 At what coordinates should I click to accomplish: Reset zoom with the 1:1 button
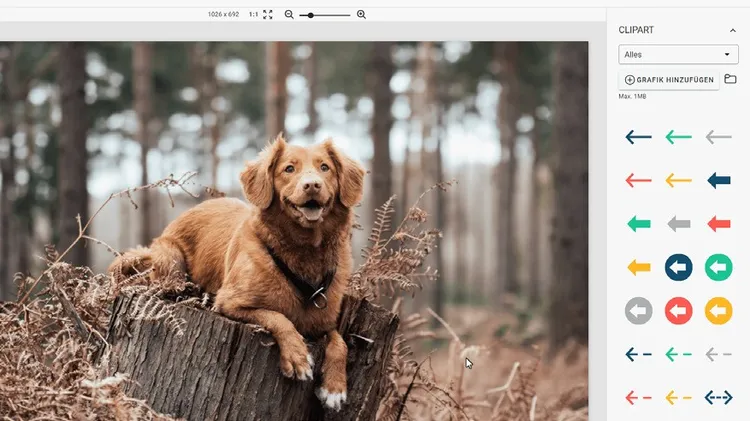(253, 15)
